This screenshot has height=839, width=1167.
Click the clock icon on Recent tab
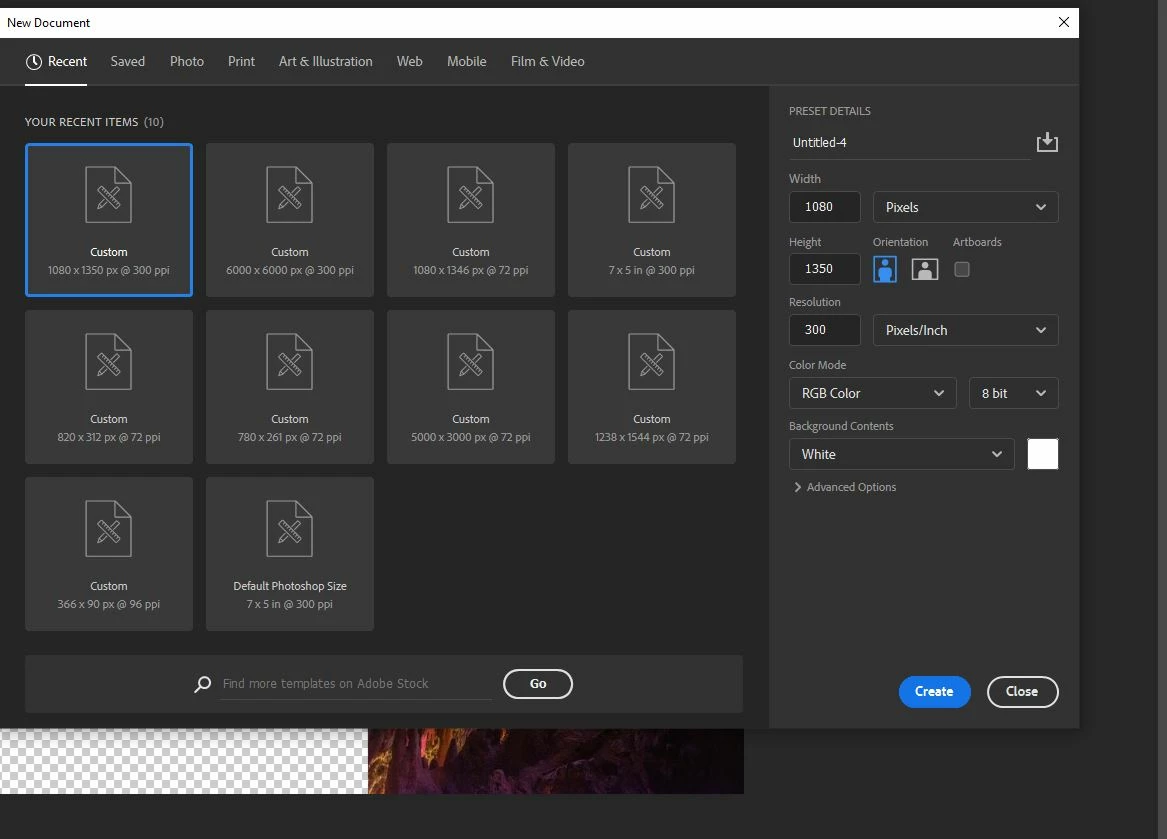pos(33,62)
